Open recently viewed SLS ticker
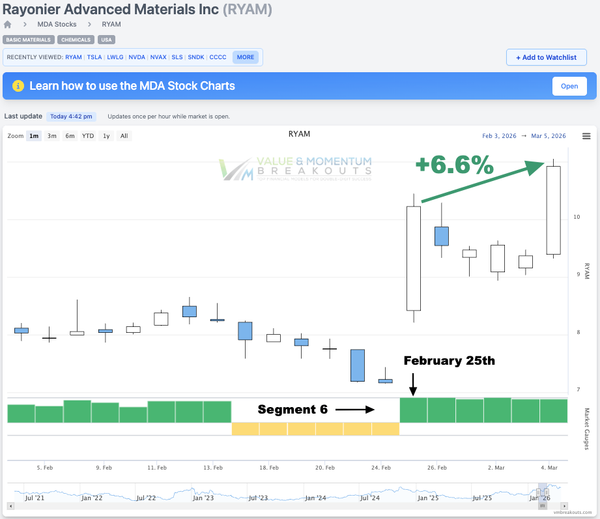The width and height of the screenshot is (600, 519). pyautogui.click(x=177, y=57)
